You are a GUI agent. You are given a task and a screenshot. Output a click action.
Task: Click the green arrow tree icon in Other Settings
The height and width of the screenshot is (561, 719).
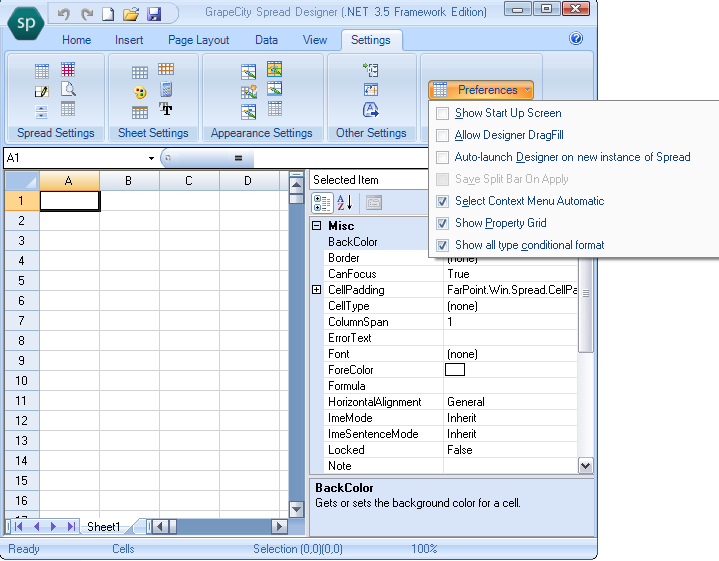coord(371,70)
